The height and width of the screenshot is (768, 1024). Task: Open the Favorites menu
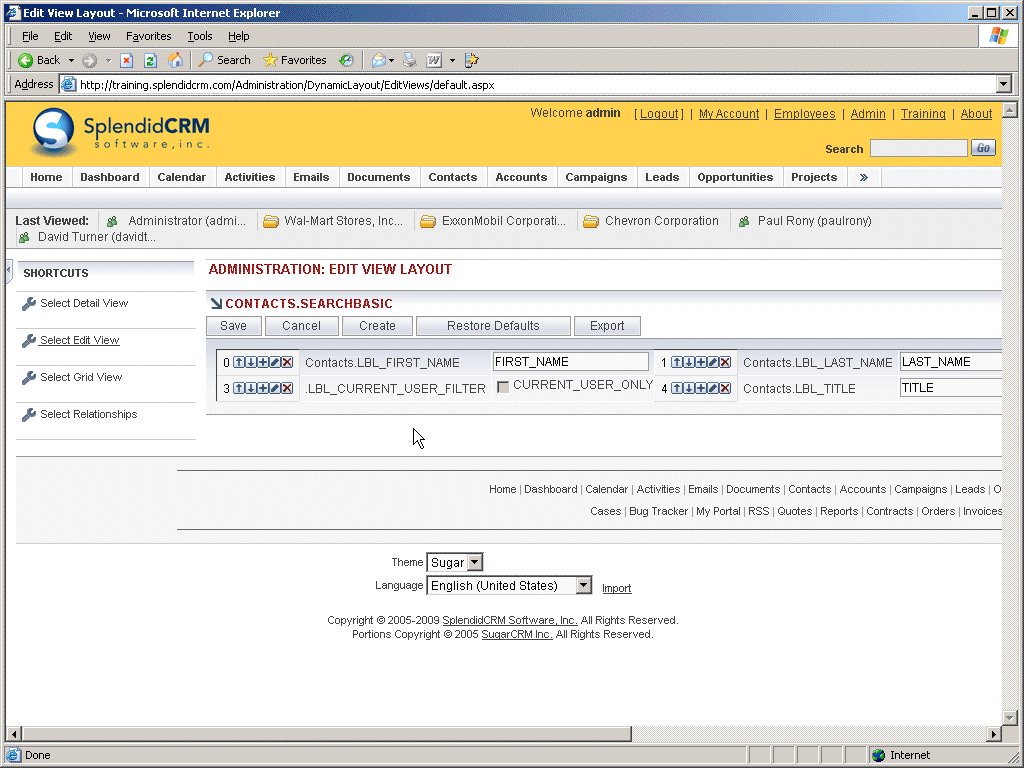pos(148,36)
